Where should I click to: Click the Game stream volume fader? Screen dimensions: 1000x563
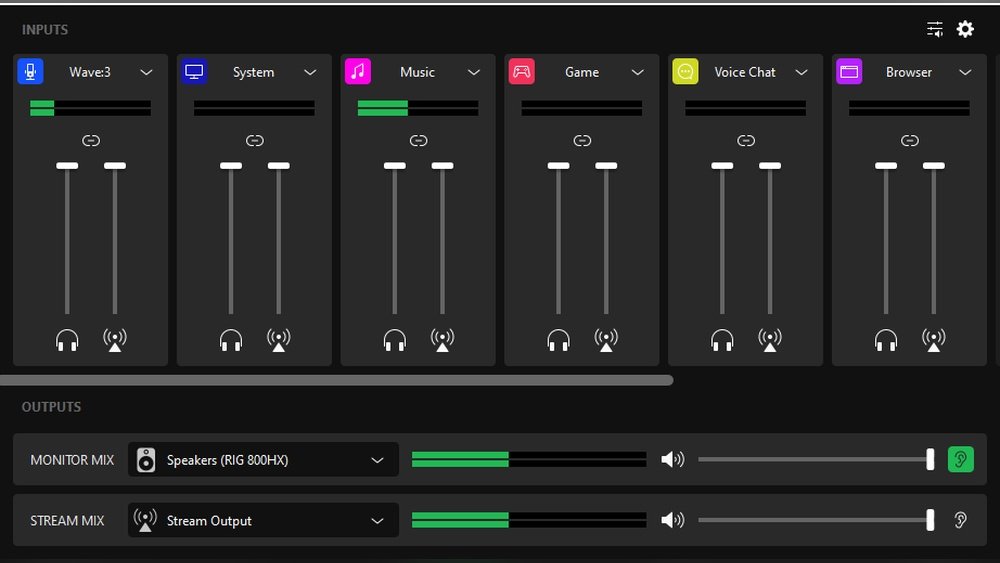click(x=606, y=238)
